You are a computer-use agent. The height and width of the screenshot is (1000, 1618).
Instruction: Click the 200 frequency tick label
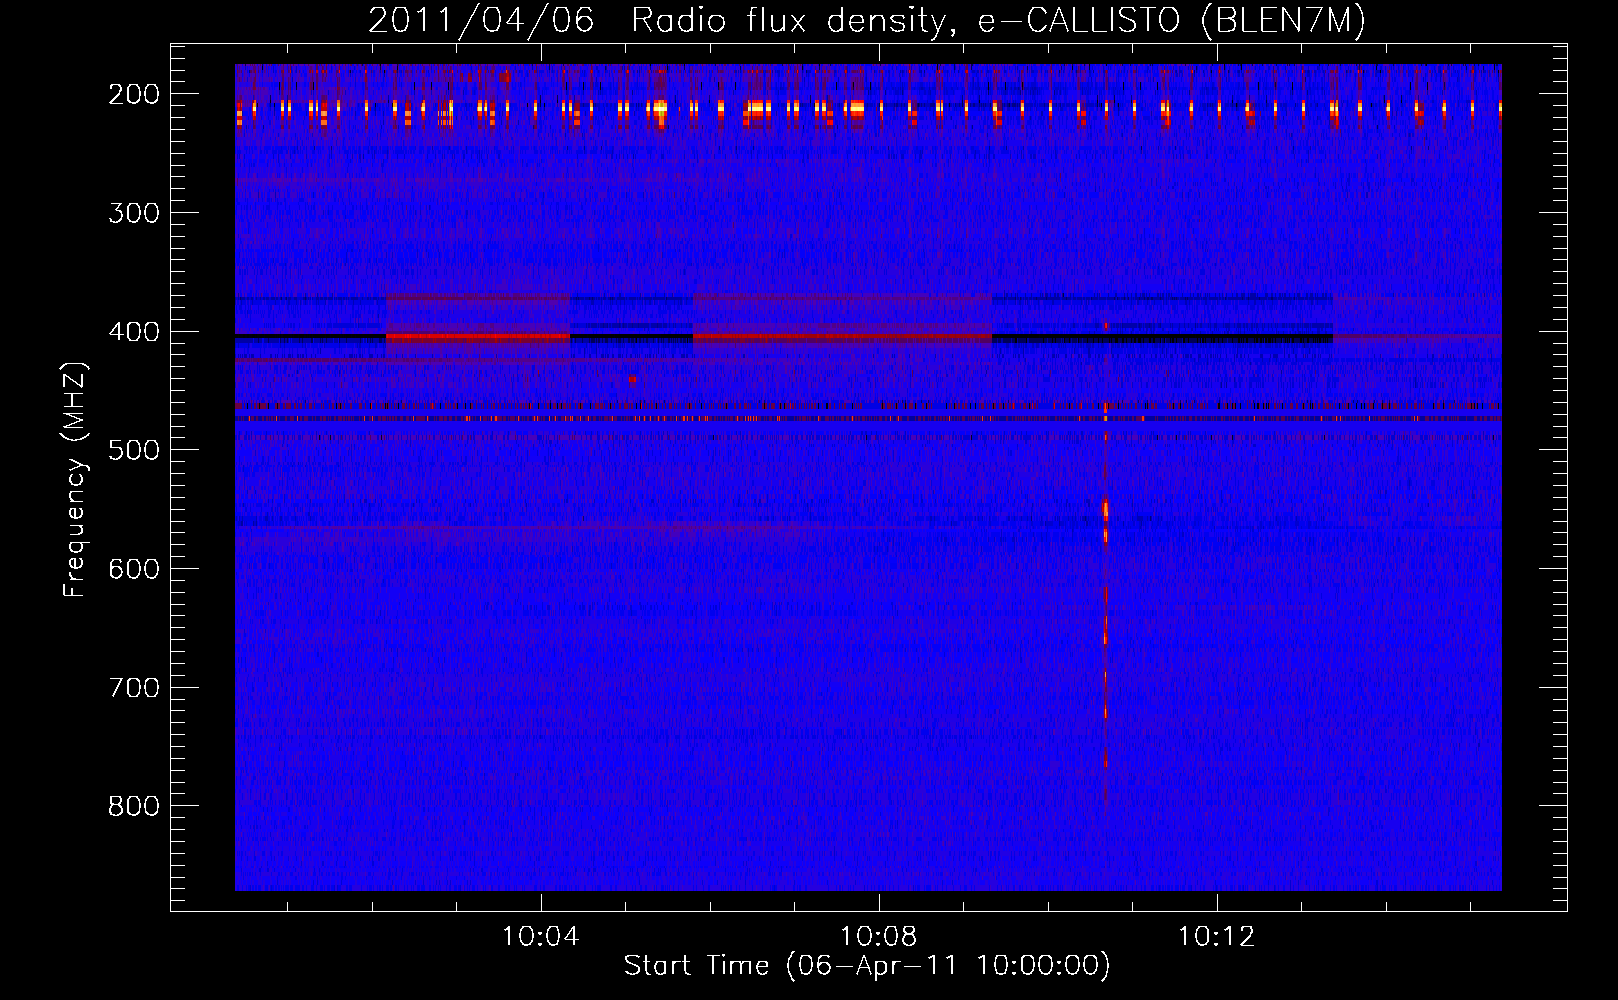pos(133,94)
